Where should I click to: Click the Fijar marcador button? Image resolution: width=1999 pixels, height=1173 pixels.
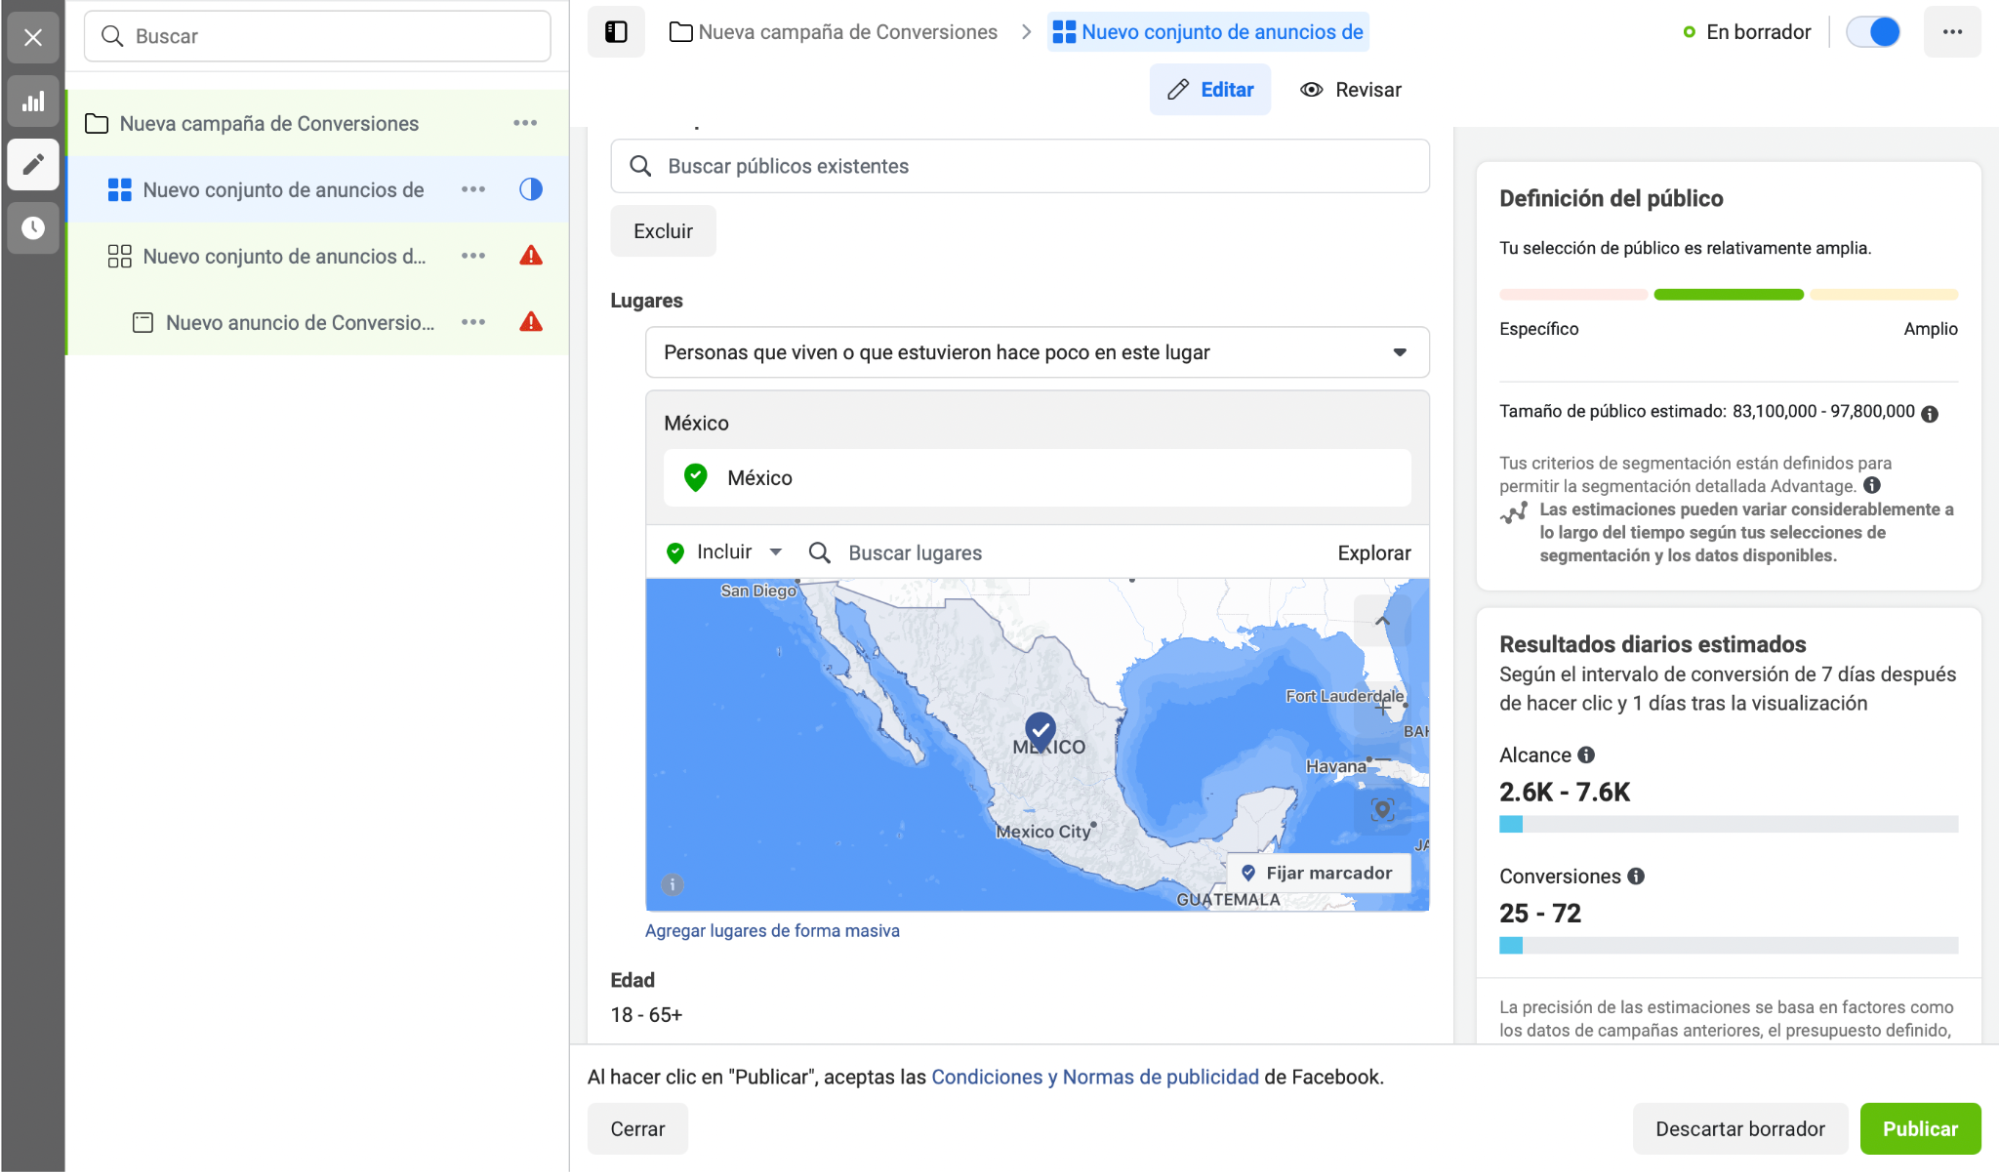(x=1319, y=873)
